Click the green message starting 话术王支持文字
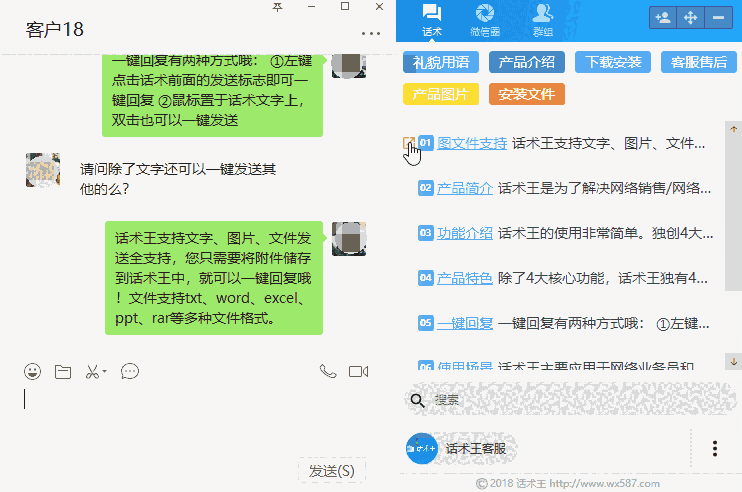The width and height of the screenshot is (742, 492). pos(214,278)
